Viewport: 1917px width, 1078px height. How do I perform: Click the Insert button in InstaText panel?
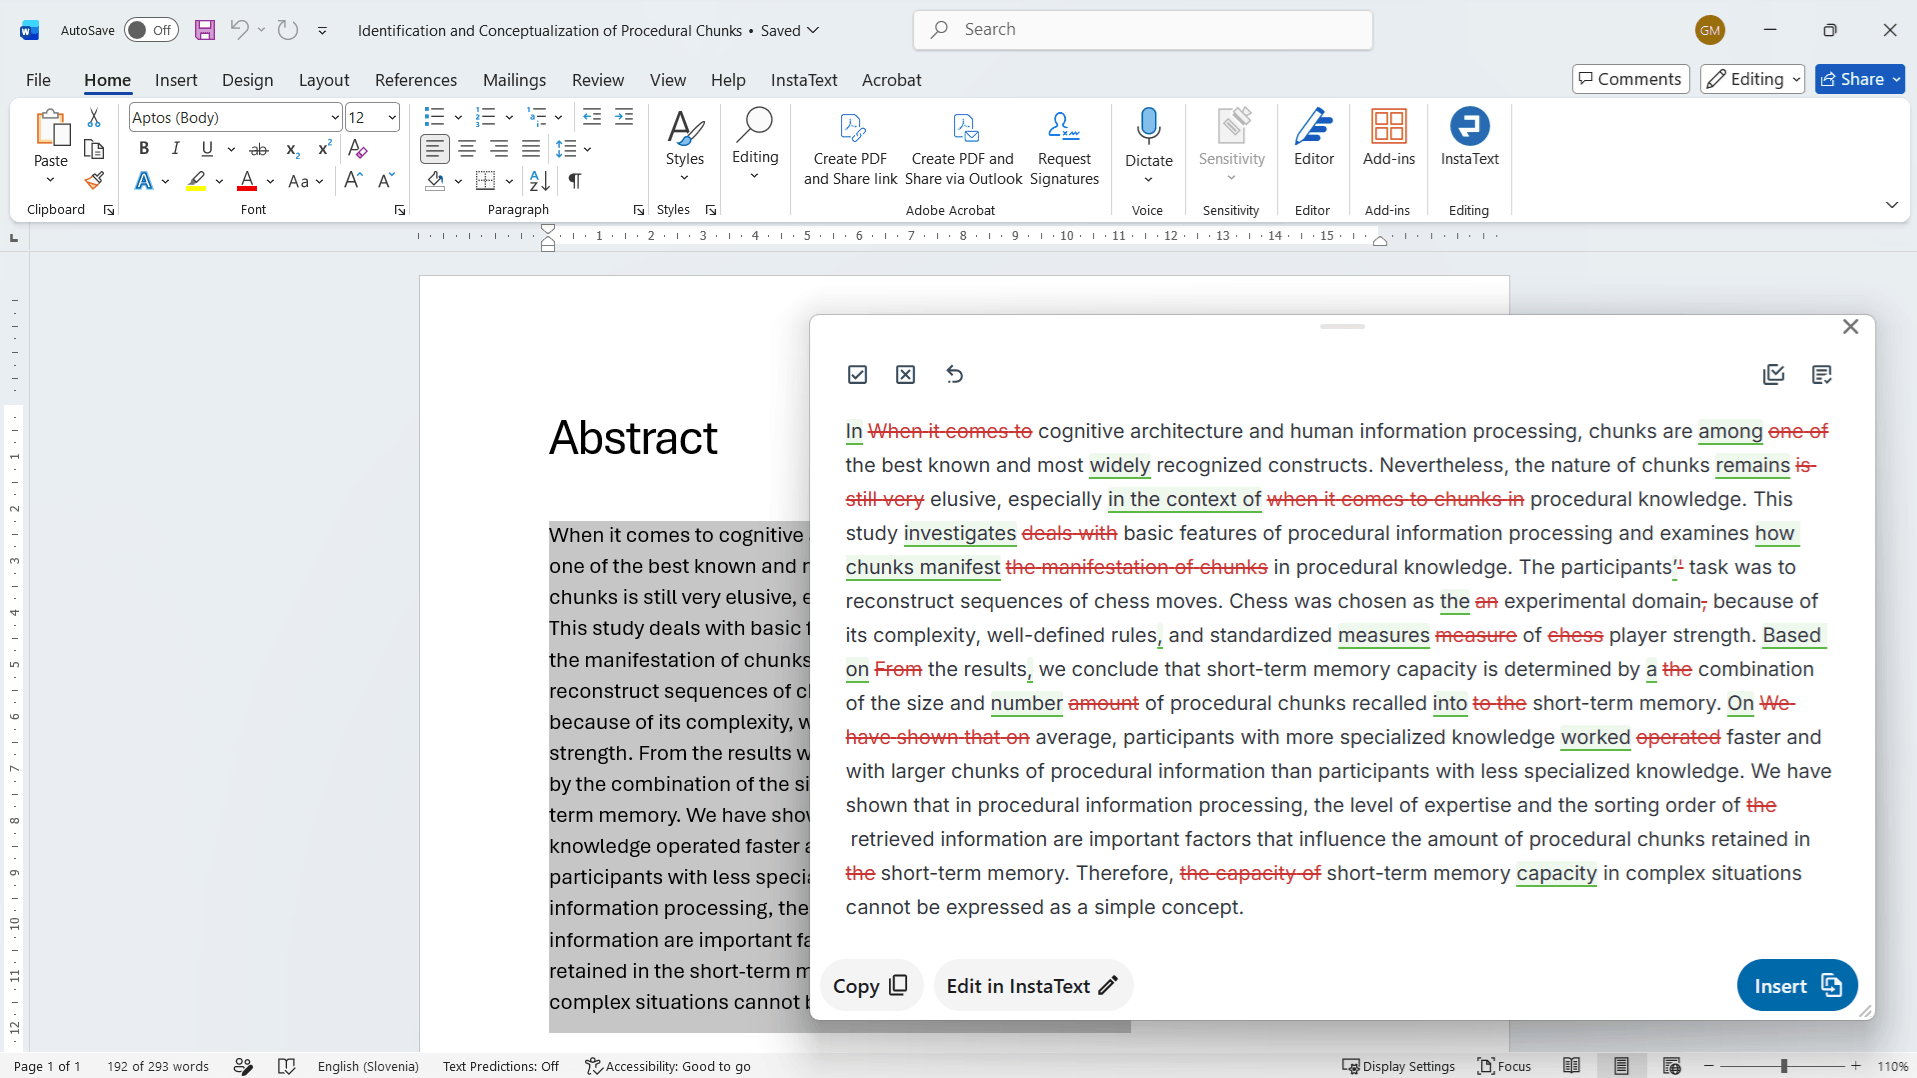(1797, 986)
